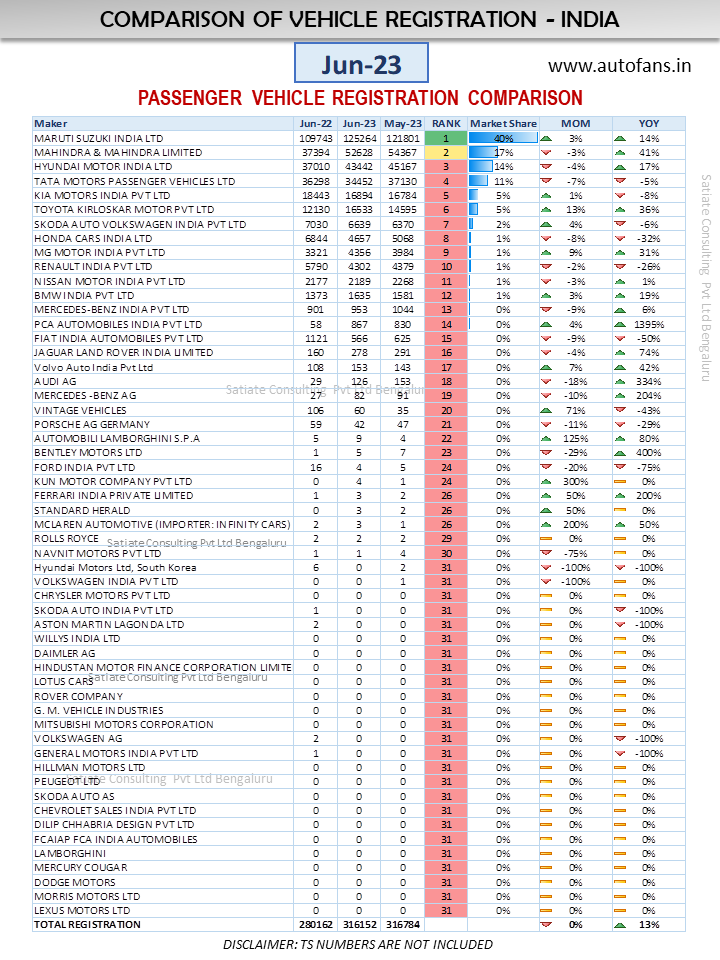Select MITSUBISHI MOTORS CORPORATION name
This screenshot has height=960, width=720.
124,724
